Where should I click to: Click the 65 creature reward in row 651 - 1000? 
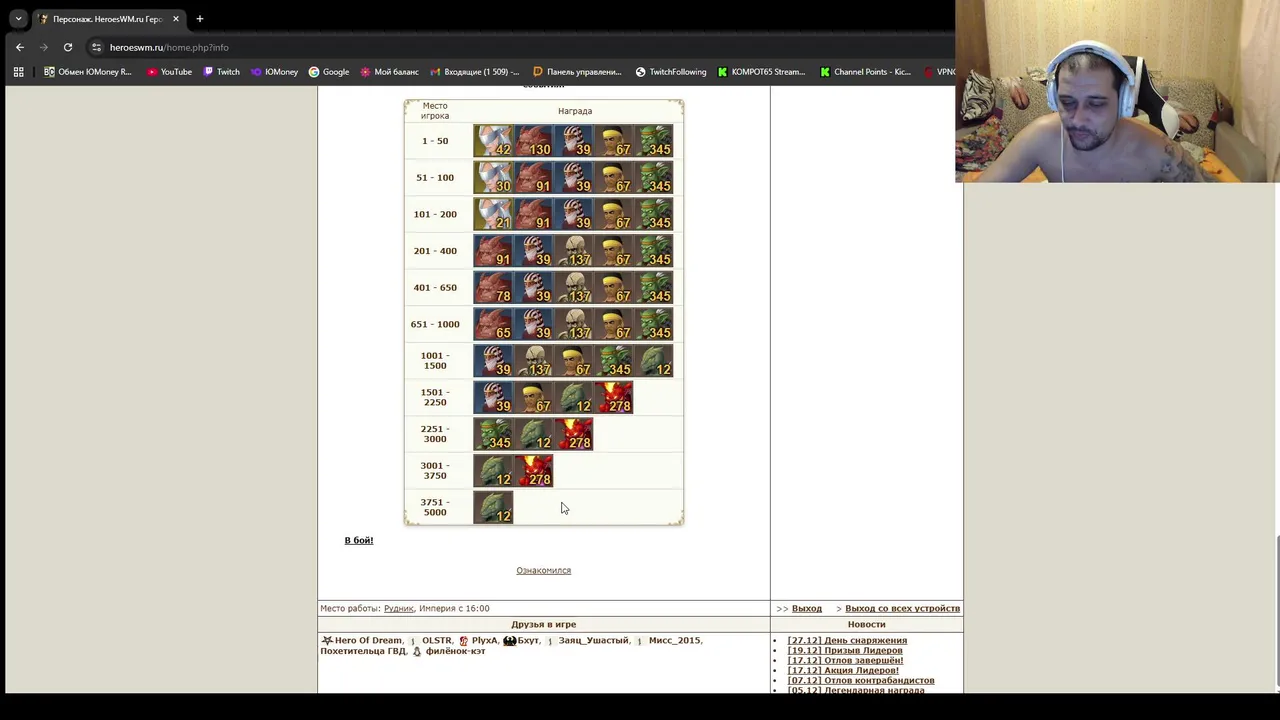[493, 324]
